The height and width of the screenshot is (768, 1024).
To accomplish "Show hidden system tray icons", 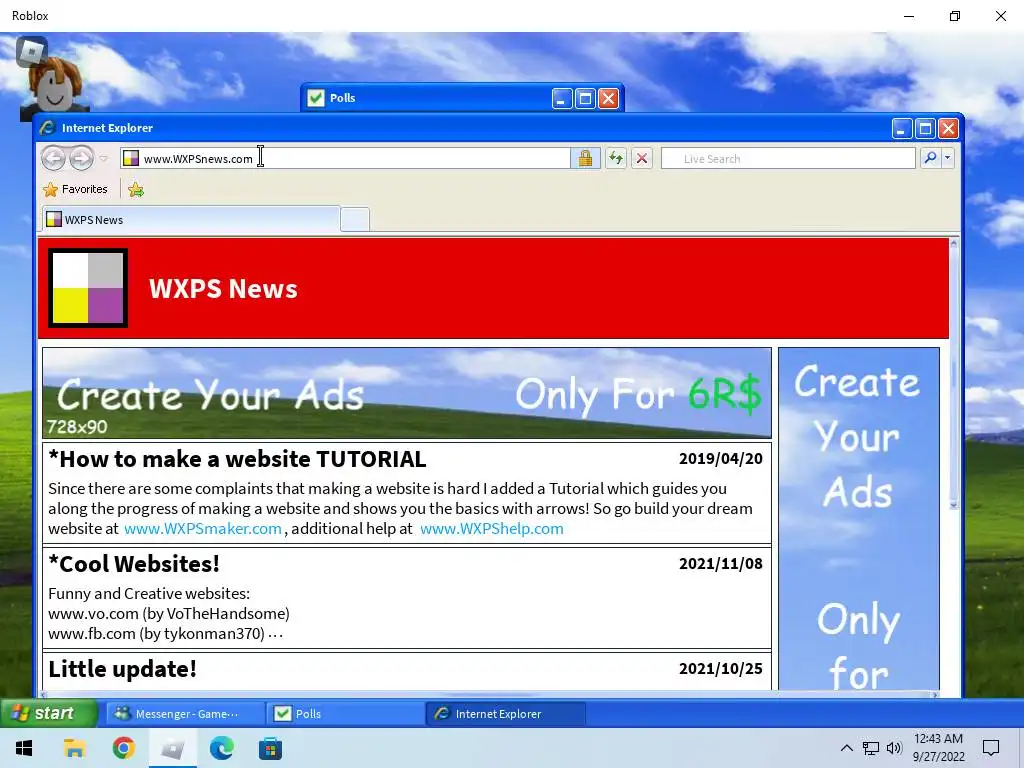I will (x=846, y=748).
